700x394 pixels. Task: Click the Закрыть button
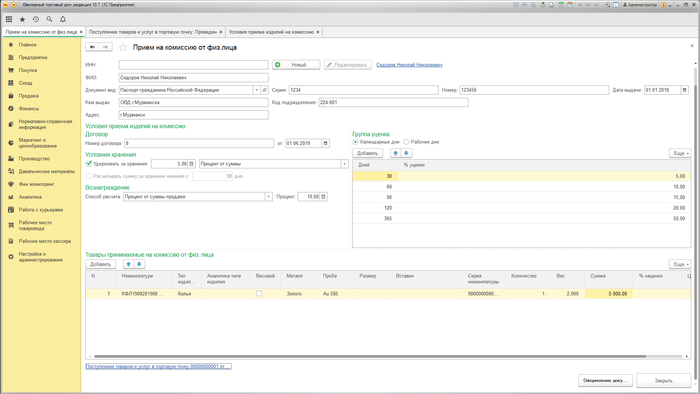click(663, 381)
